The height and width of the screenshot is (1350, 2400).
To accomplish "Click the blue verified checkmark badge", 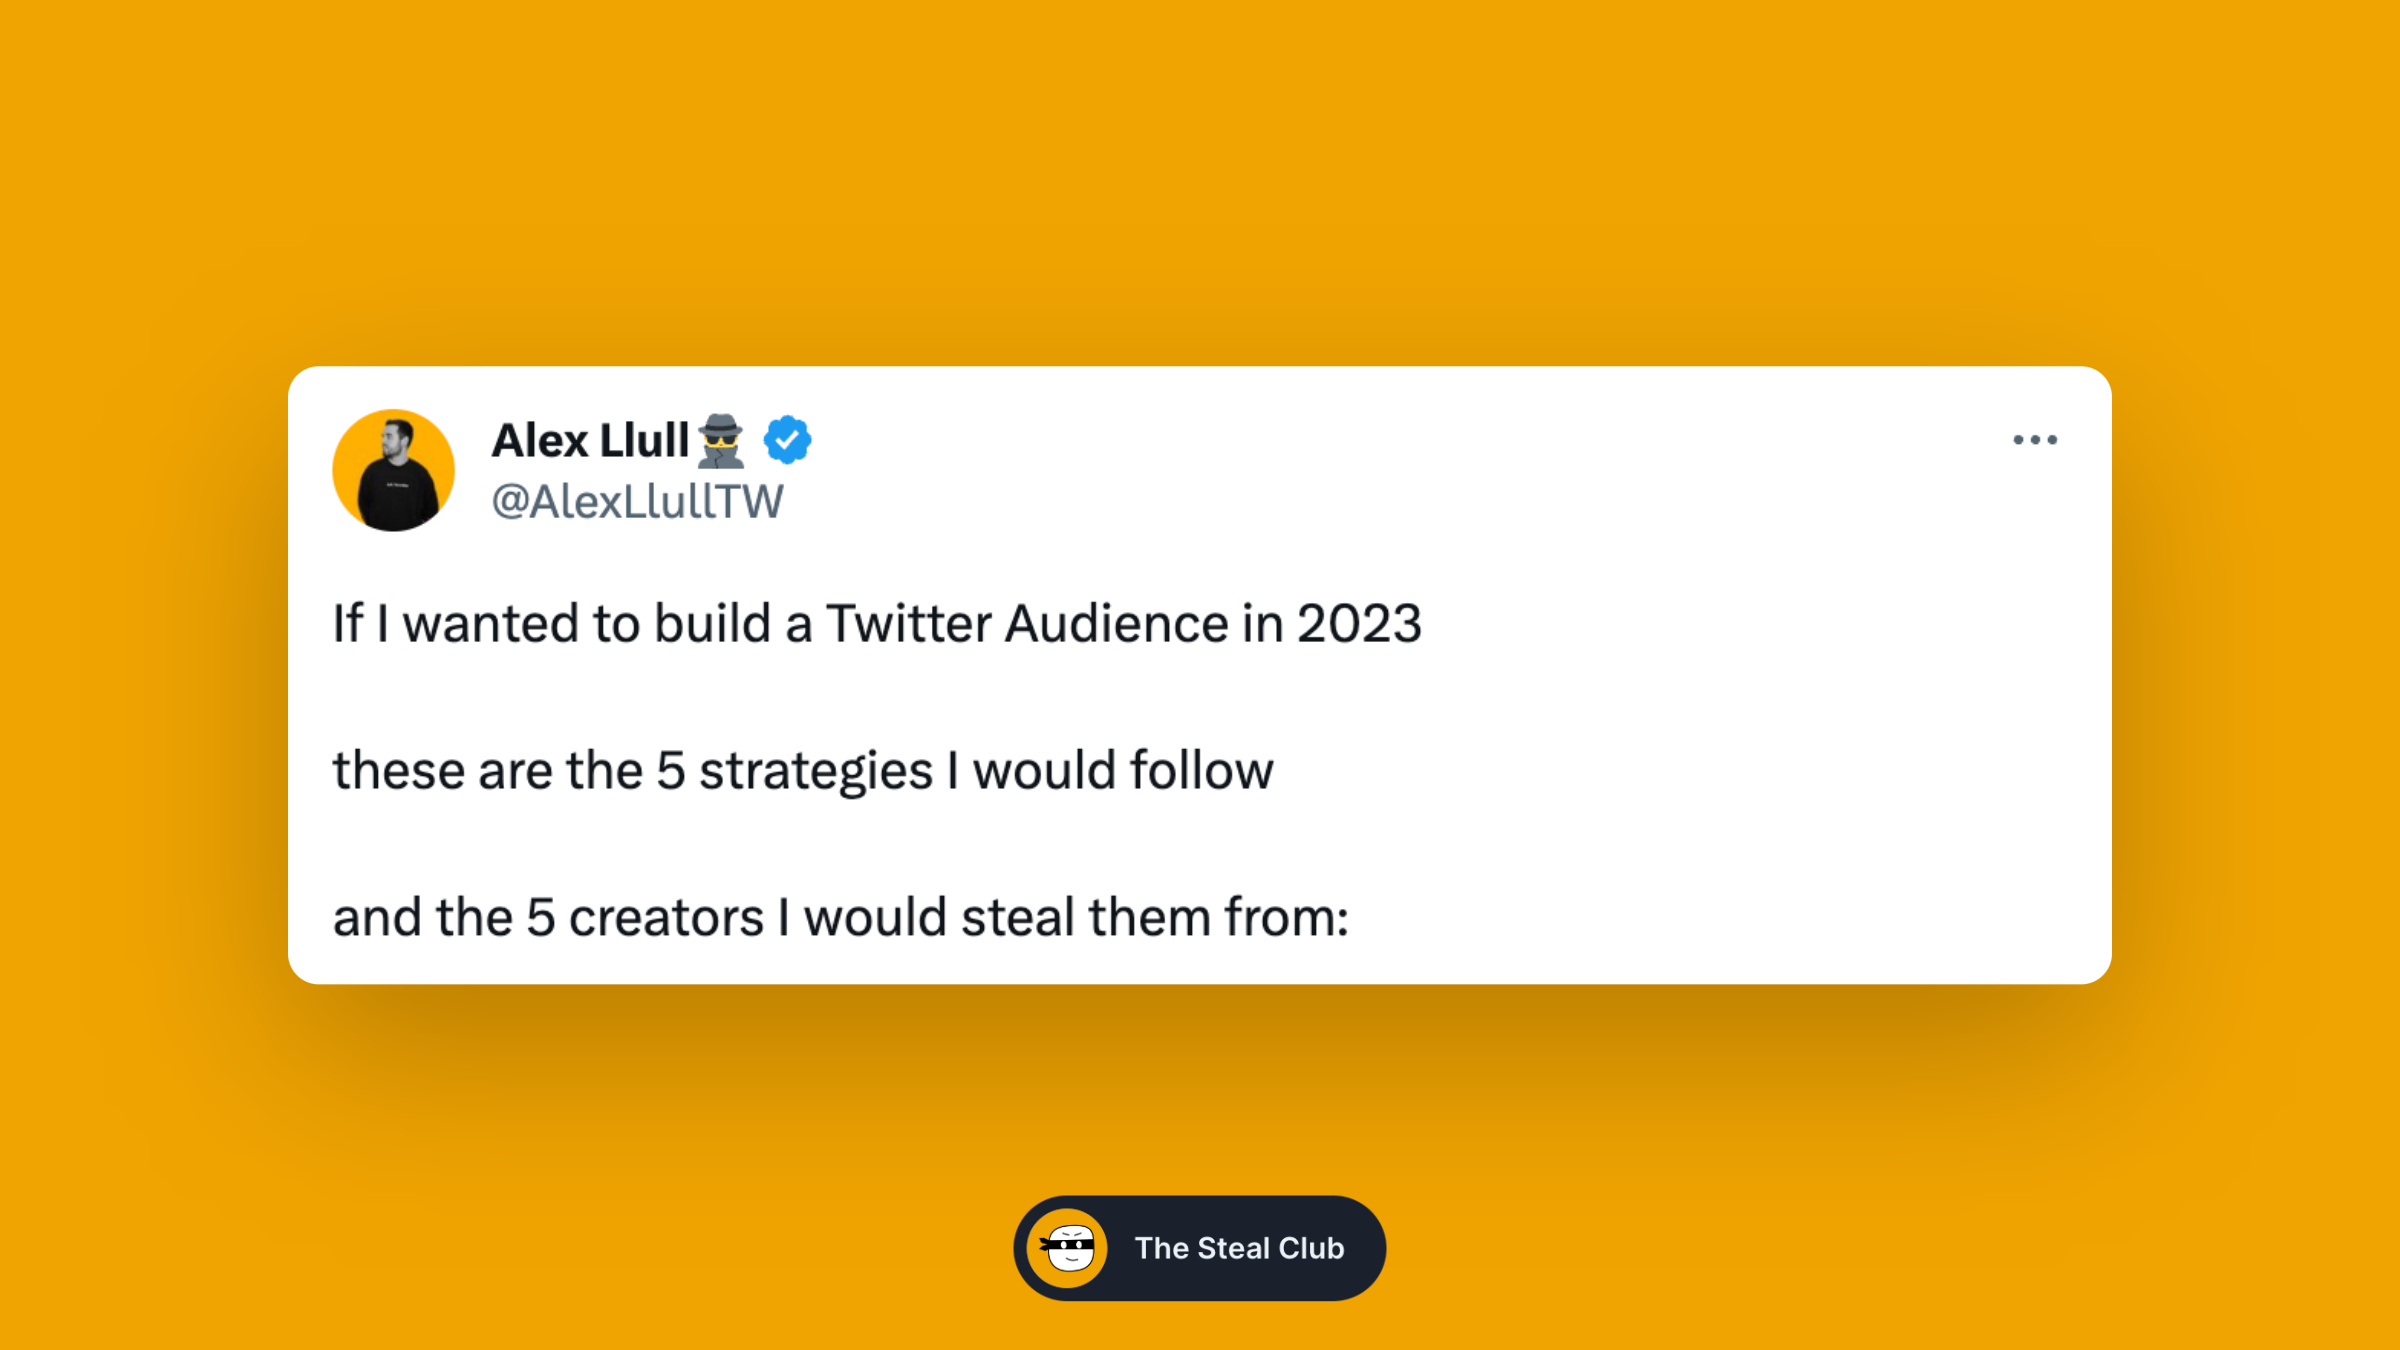I will coord(788,440).
